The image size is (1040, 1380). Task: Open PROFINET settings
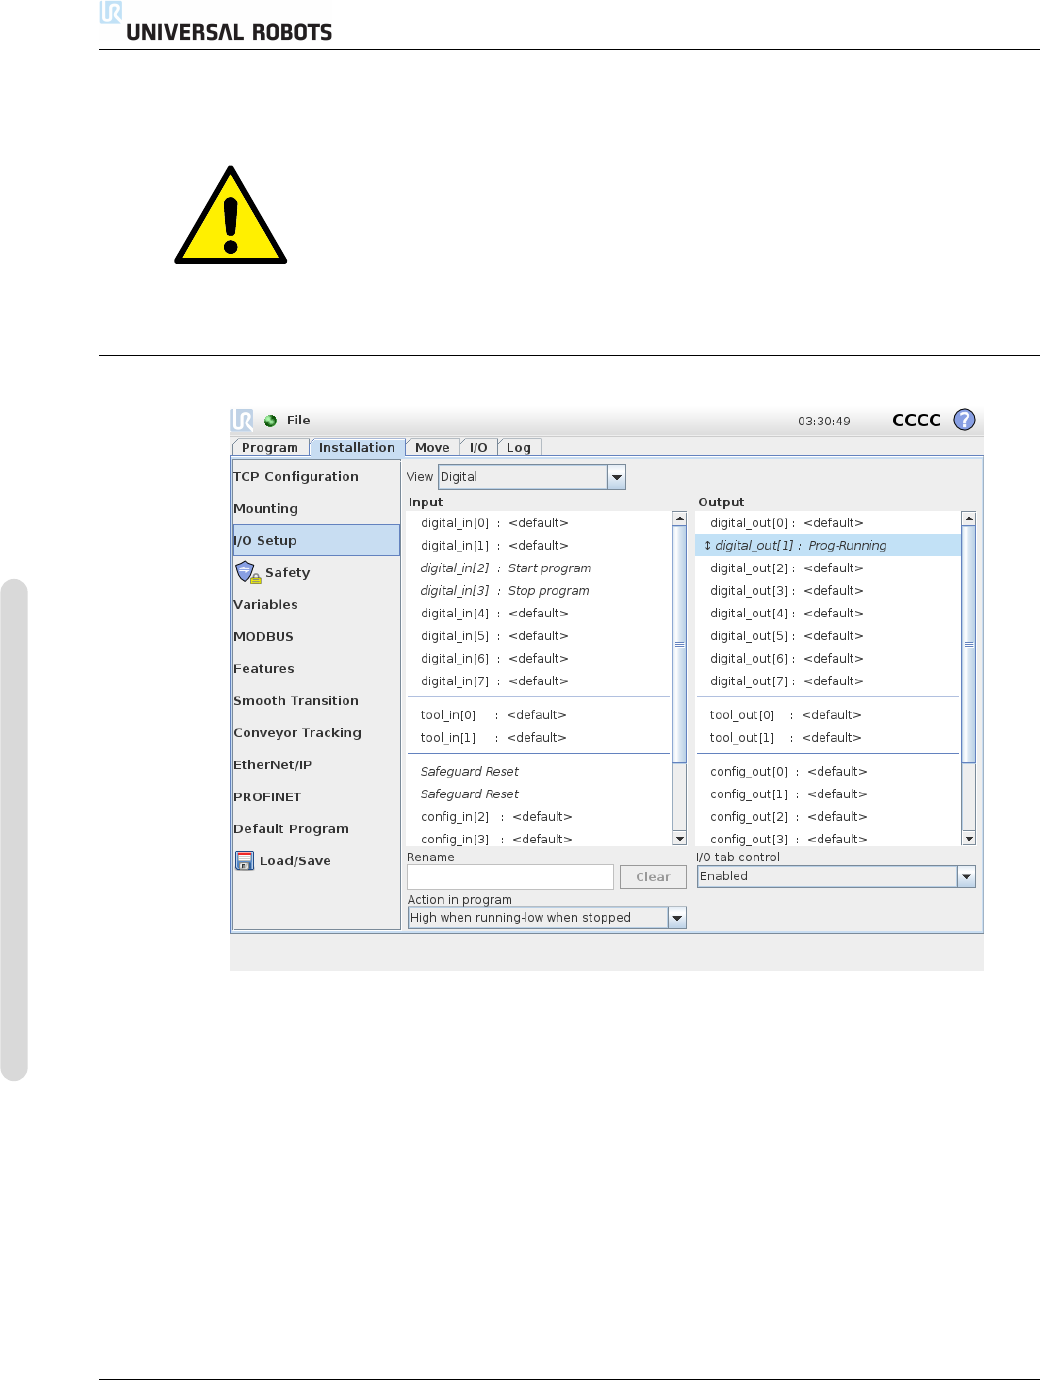pyautogui.click(x=316, y=797)
